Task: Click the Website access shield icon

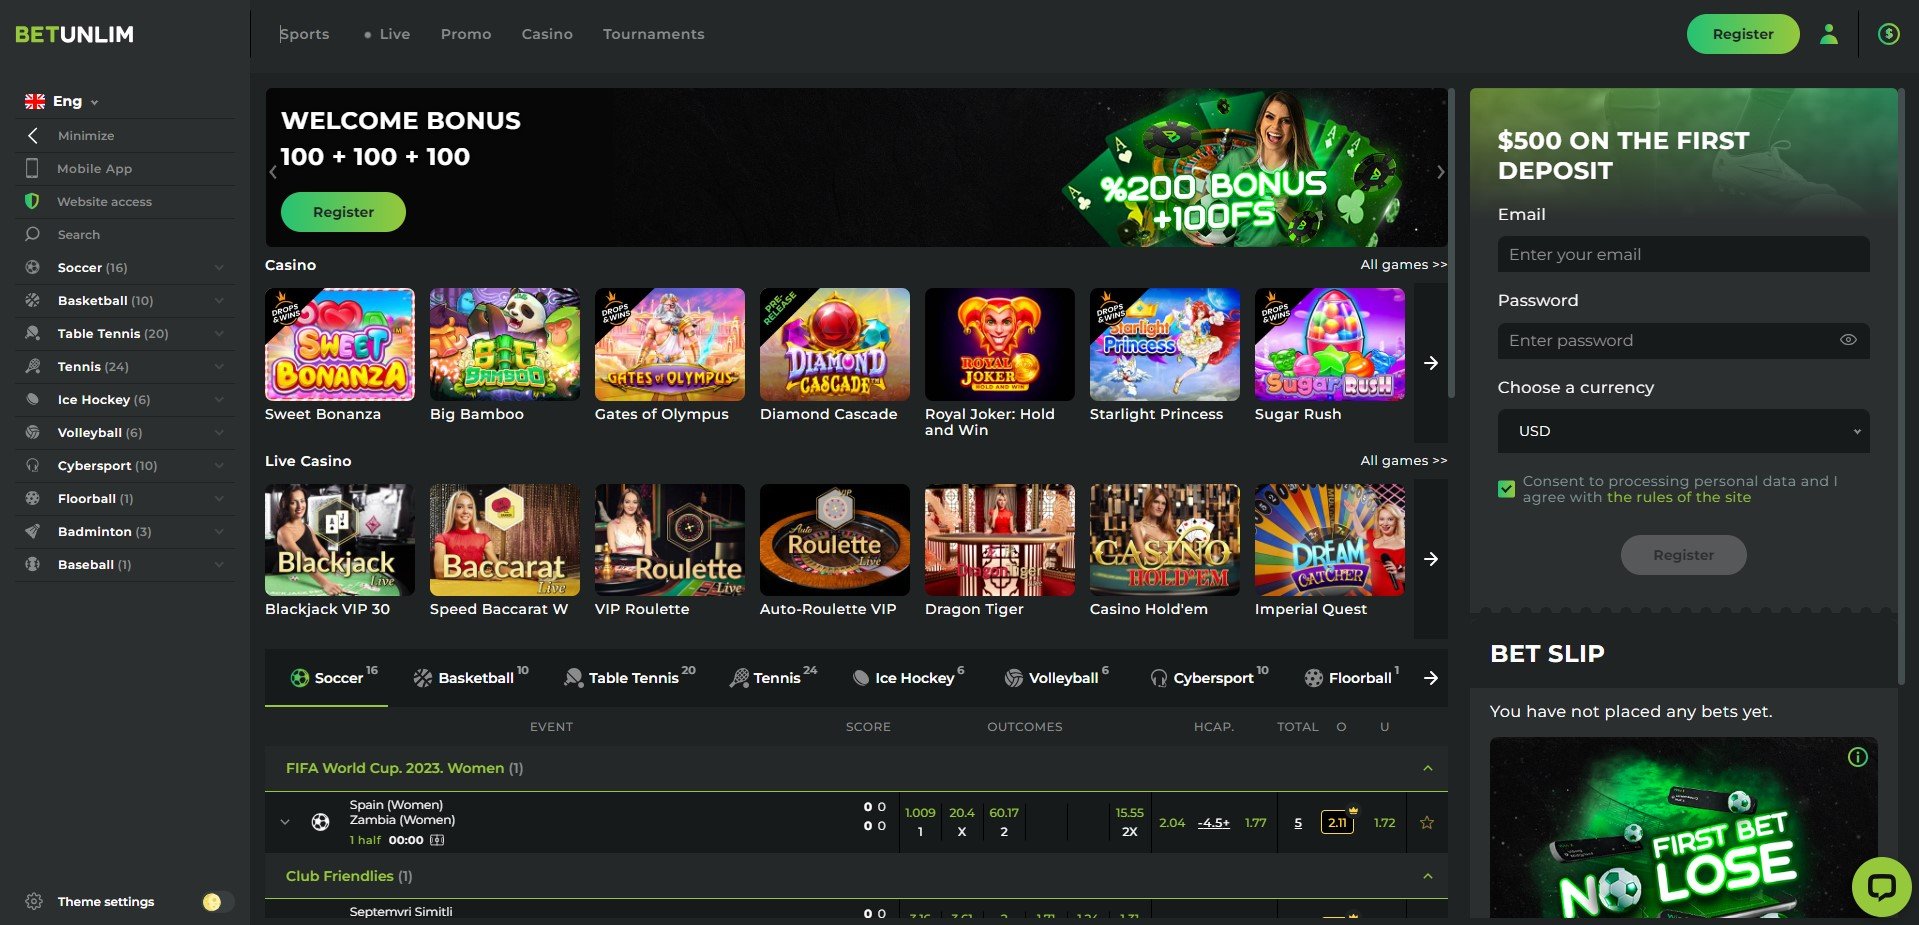Action: coord(32,201)
